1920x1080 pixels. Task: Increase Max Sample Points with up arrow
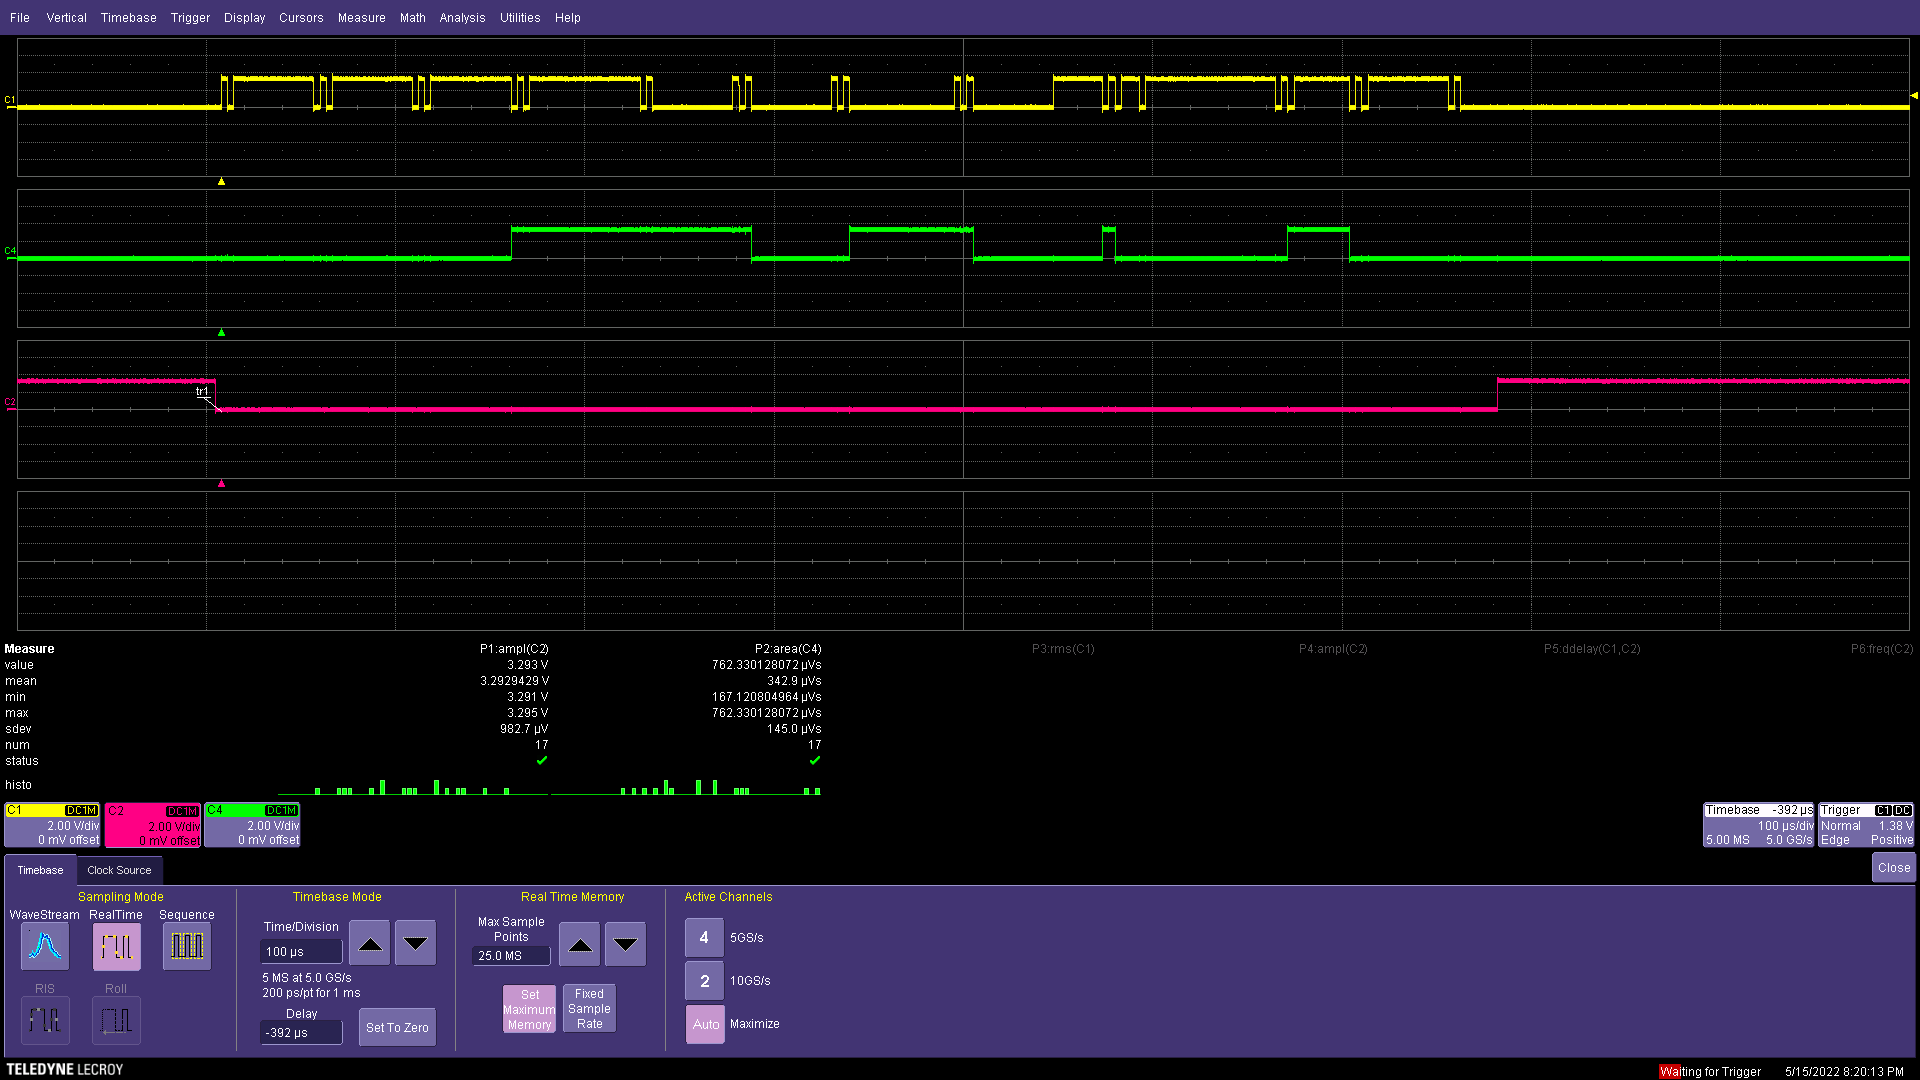pos(579,944)
